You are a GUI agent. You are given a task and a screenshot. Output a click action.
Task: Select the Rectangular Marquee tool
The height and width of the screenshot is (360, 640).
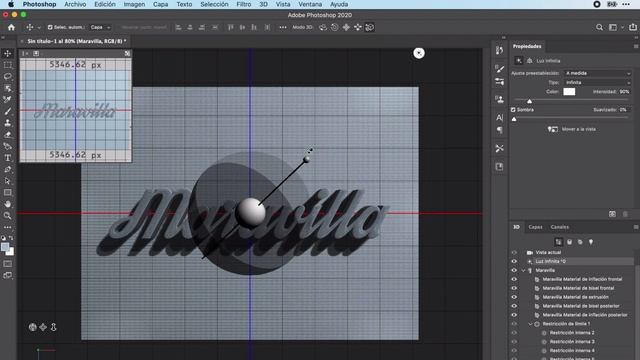pyautogui.click(x=7, y=65)
